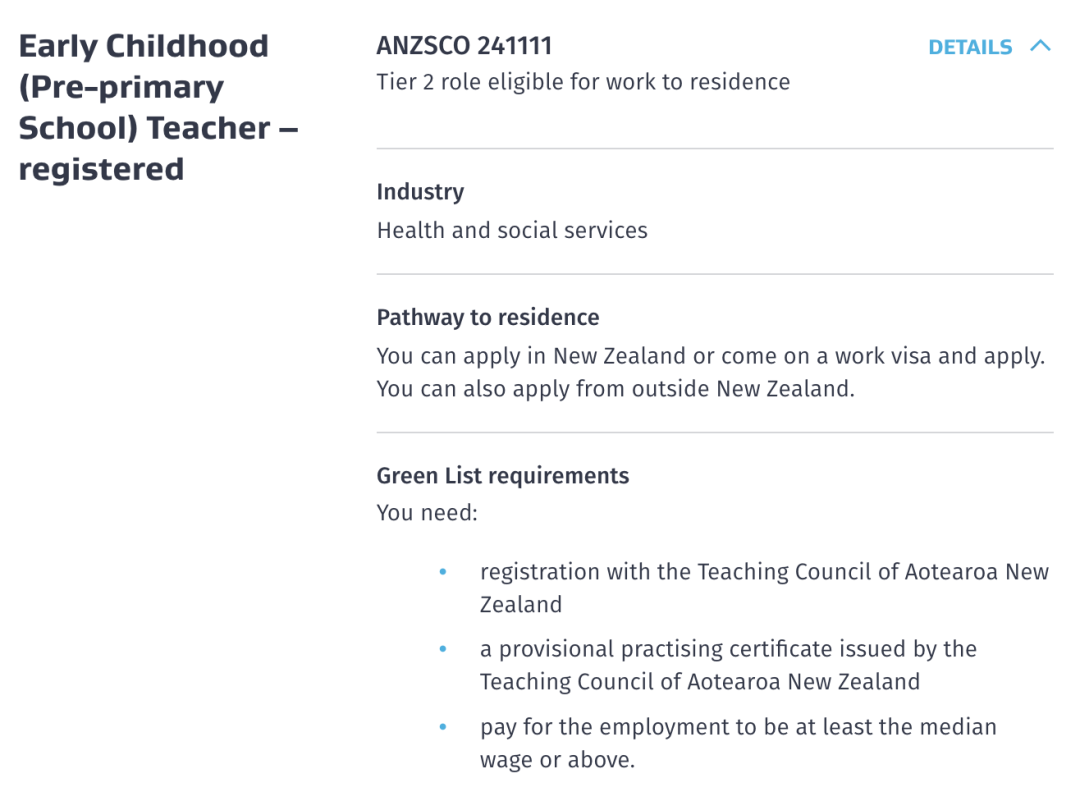Image resolution: width=1080 pixels, height=801 pixels.
Task: Select the Industry section heading
Action: [420, 191]
